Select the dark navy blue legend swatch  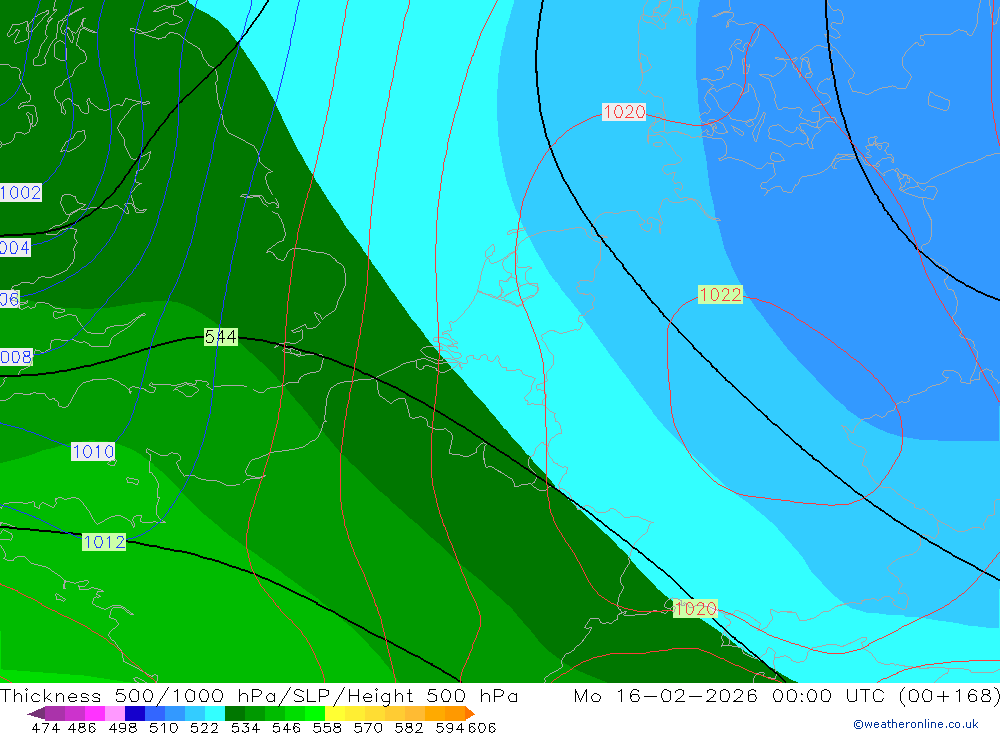click(135, 713)
